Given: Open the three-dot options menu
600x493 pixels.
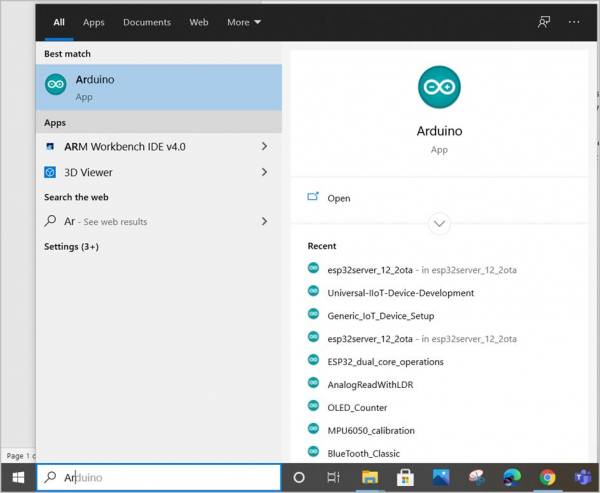Looking at the screenshot, I should coord(574,22).
